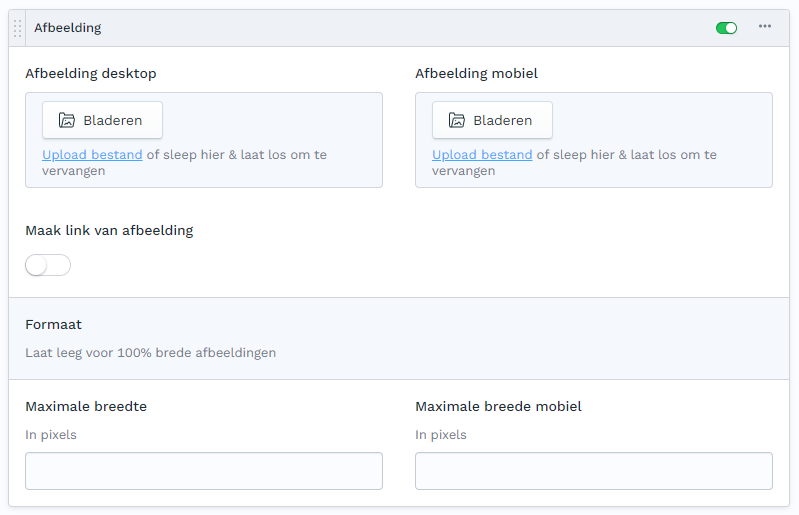The image size is (799, 515).
Task: Click the Afbeelding desktop label
Action: tap(91, 73)
